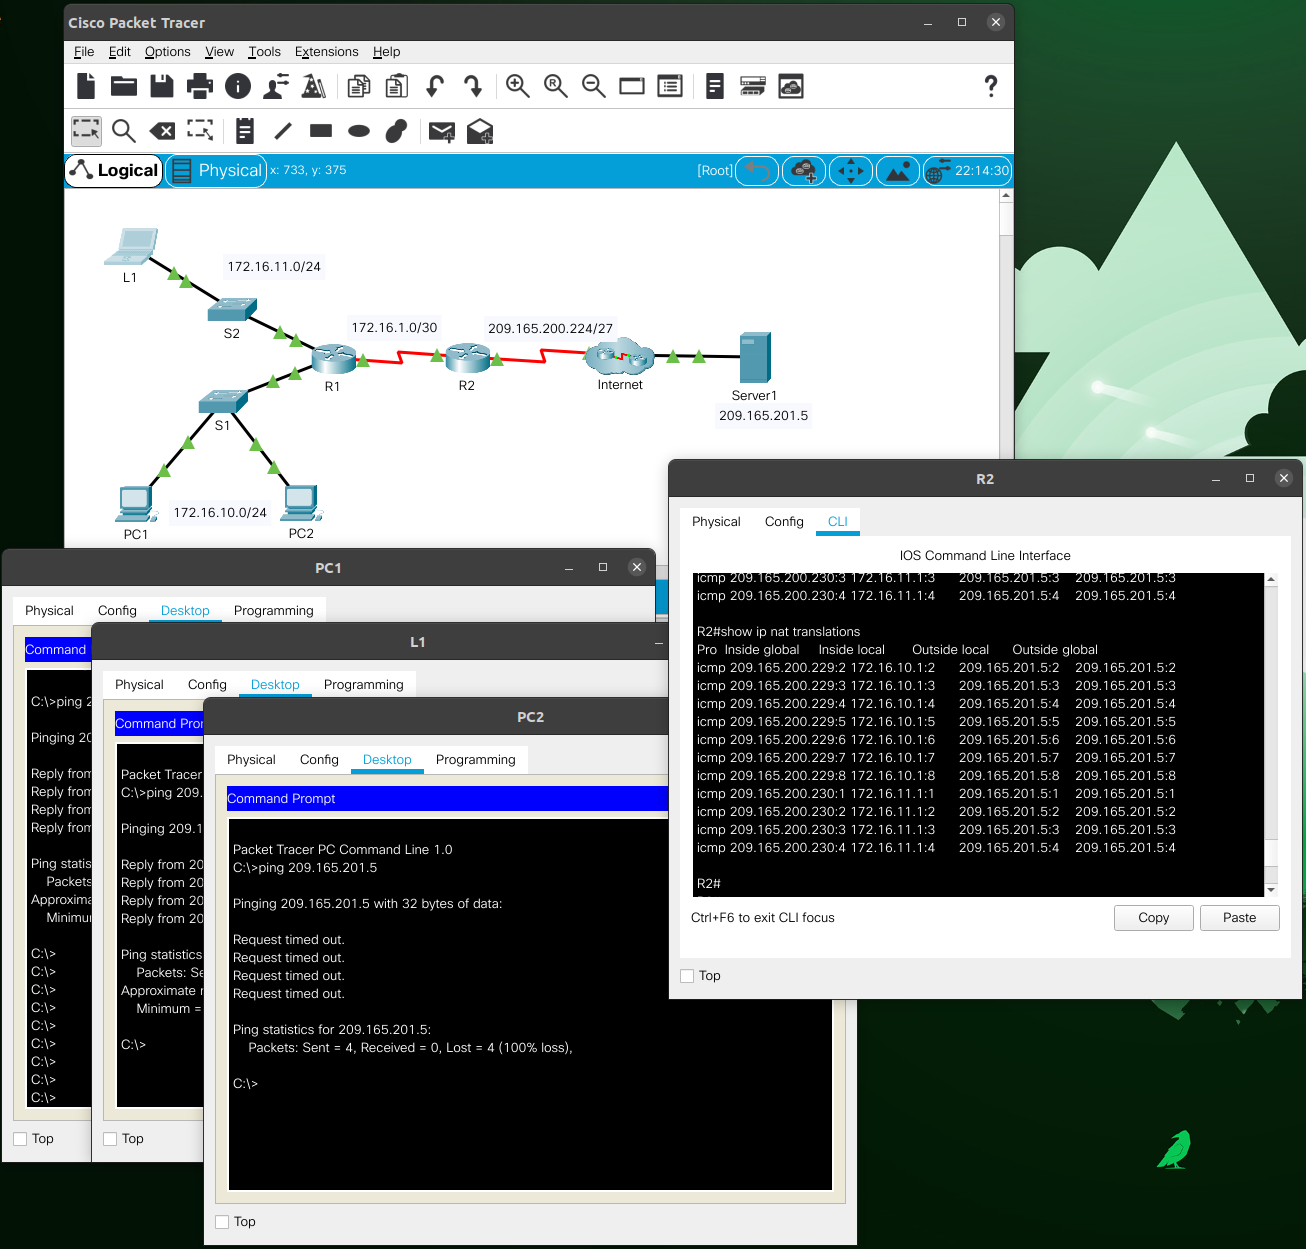The width and height of the screenshot is (1306, 1249).
Task: Click the Move Object arrows icon
Action: 851,171
